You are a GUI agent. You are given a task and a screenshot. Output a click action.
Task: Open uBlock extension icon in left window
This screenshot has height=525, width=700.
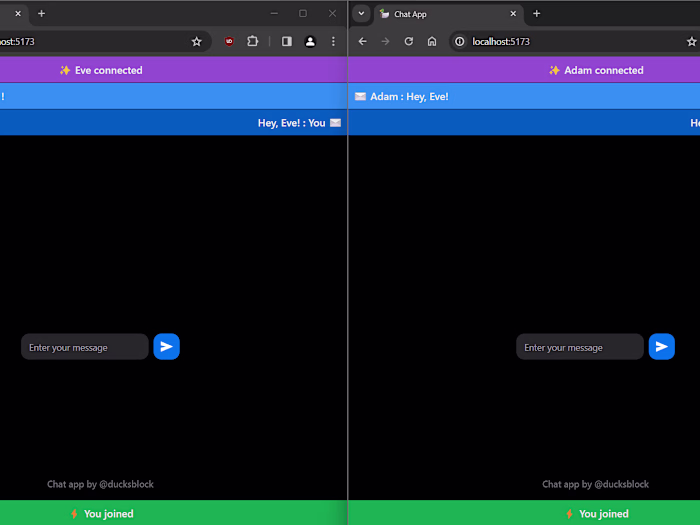click(229, 41)
